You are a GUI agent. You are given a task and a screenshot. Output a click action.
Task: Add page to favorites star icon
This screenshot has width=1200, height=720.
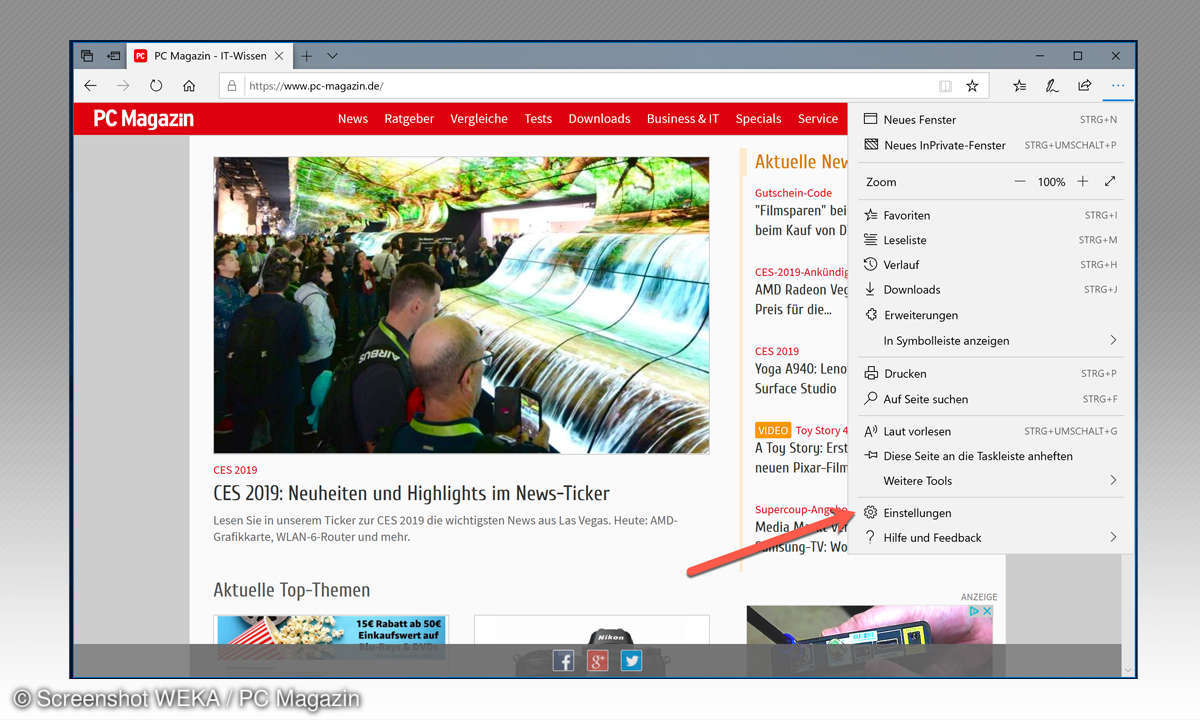972,86
